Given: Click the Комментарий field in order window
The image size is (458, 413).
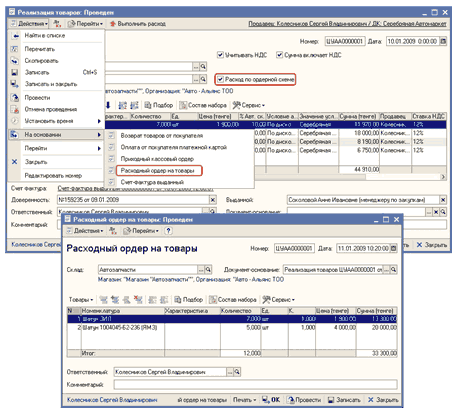Looking at the screenshot, I should pyautogui.click(x=255, y=384).
